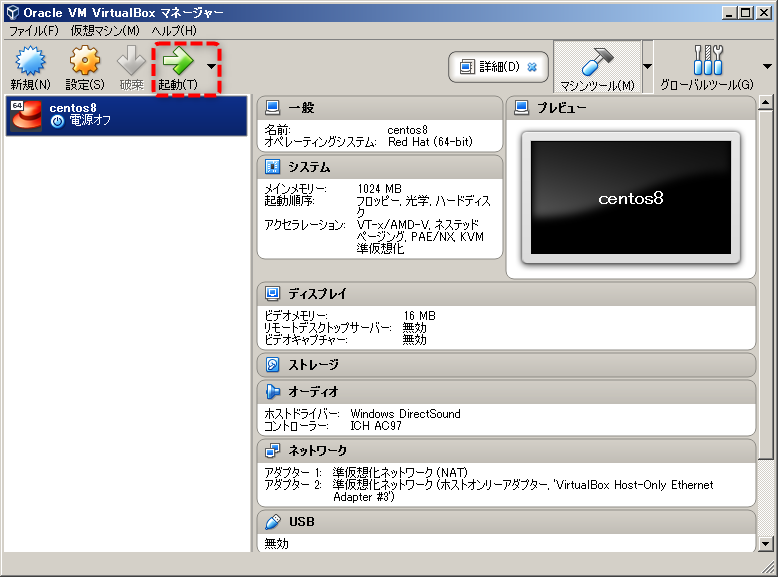Click the ネットワーク network icon

tap(272, 450)
